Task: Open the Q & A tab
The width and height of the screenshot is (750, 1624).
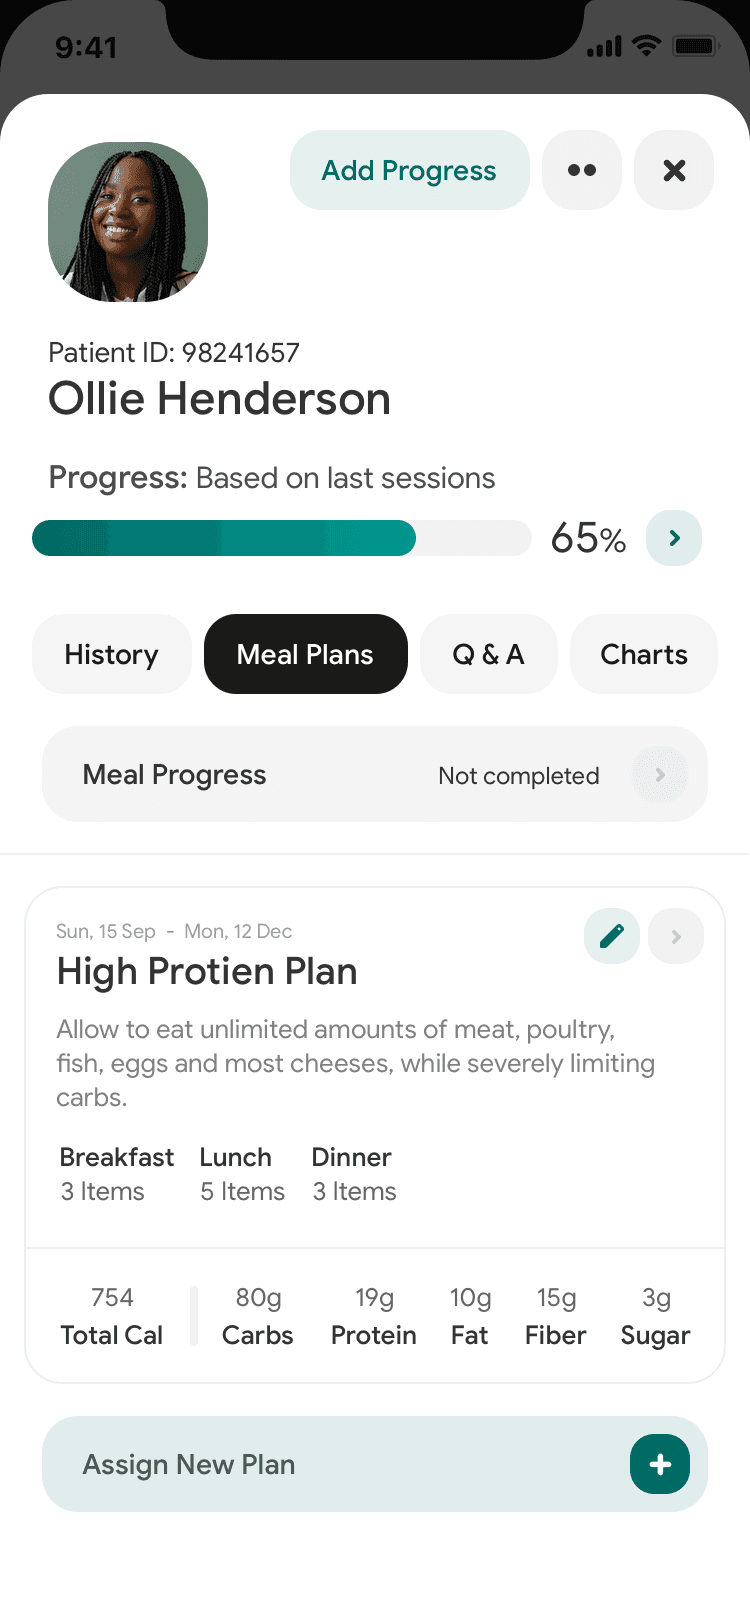Action: click(x=489, y=654)
